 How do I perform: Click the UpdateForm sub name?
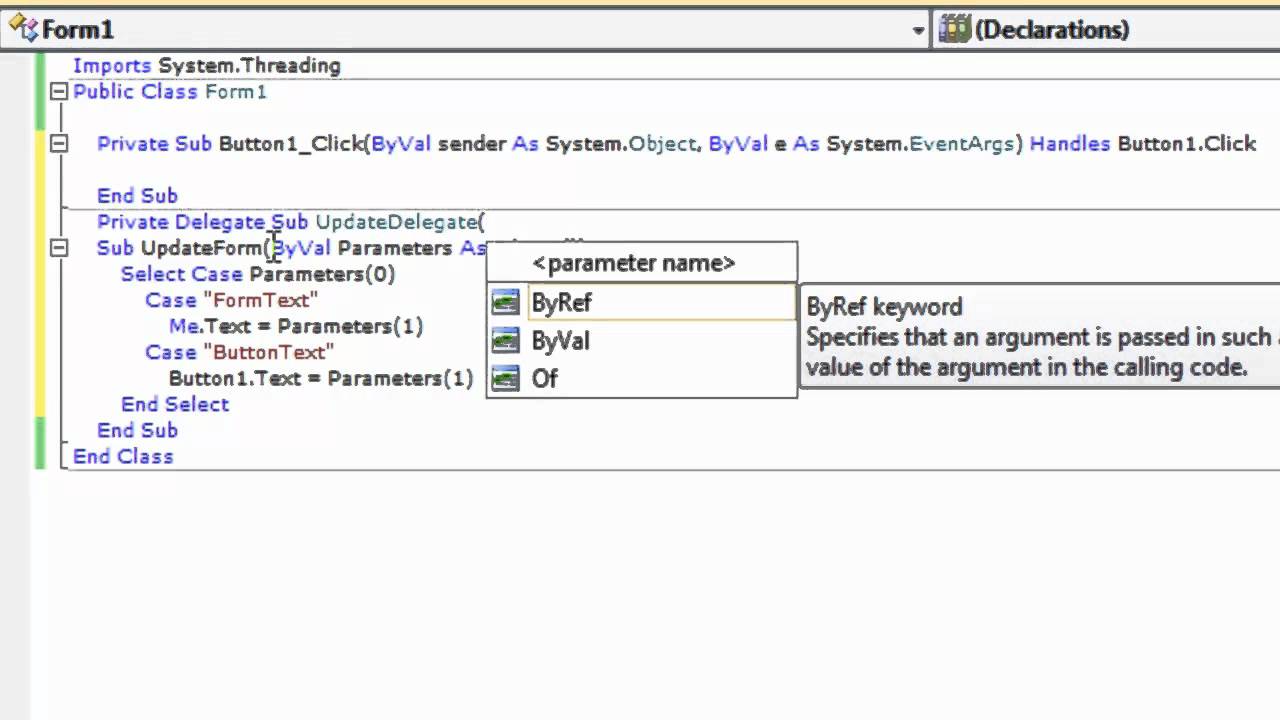pos(203,247)
